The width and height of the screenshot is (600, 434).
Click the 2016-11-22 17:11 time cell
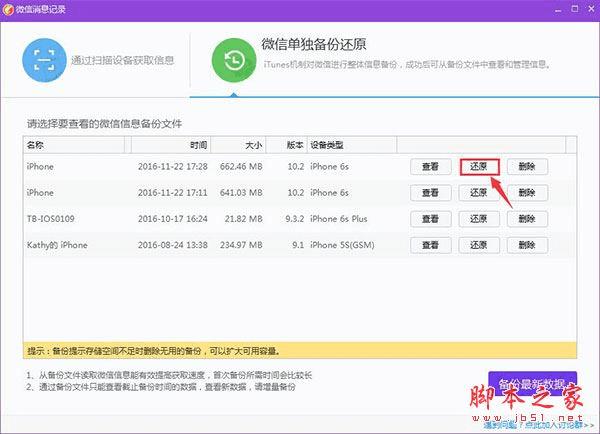click(x=173, y=193)
